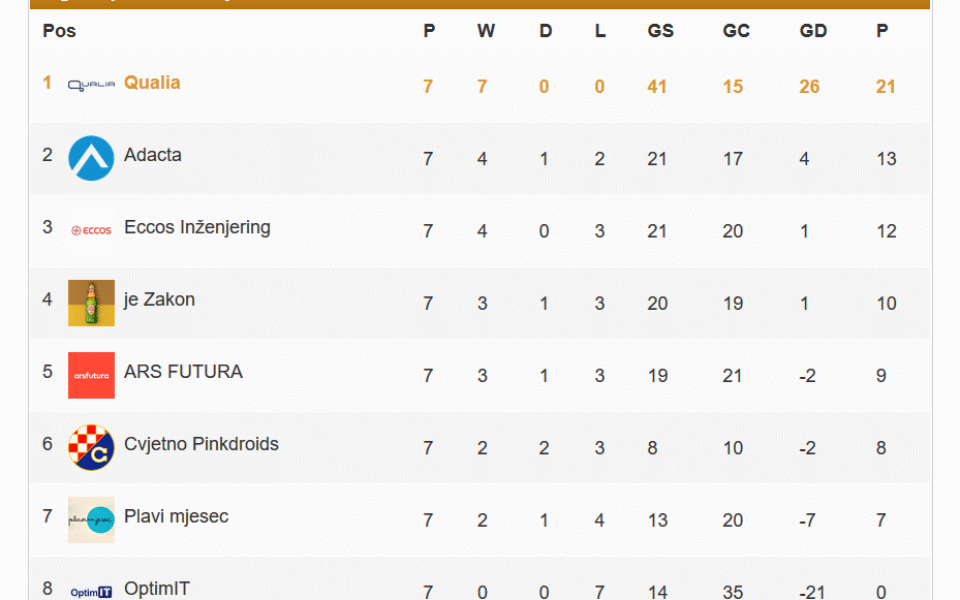960x600 pixels.
Task: Open the Adacta team link
Action: coord(153,155)
